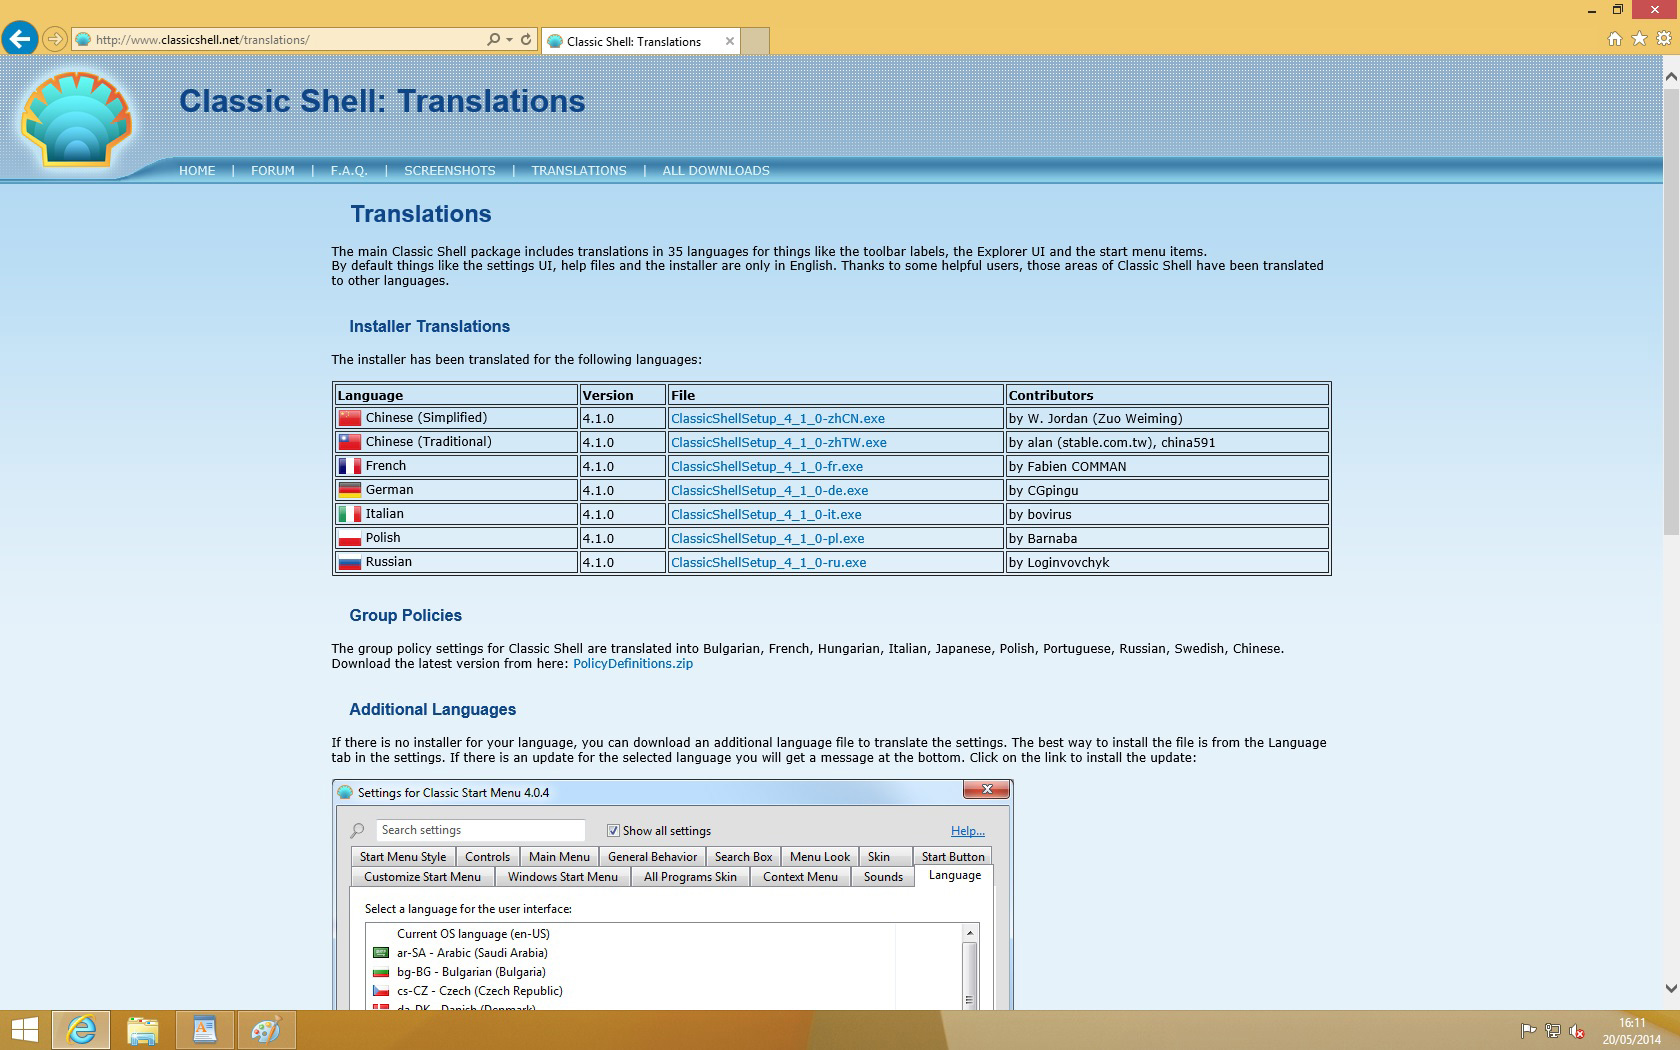Click the German flag icon
The width and height of the screenshot is (1680, 1050).
349,490
